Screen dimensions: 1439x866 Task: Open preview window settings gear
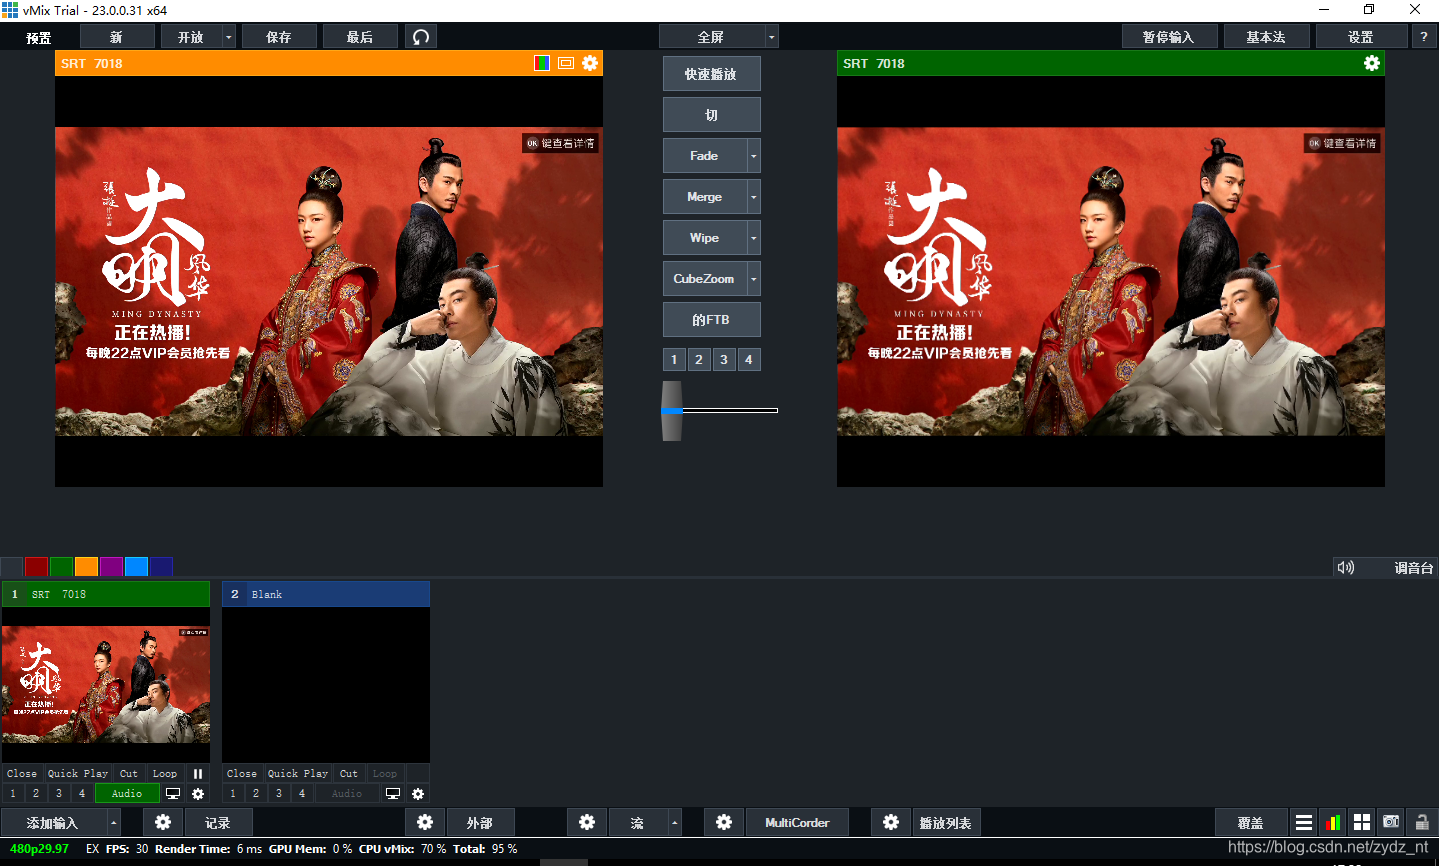pyautogui.click(x=590, y=63)
